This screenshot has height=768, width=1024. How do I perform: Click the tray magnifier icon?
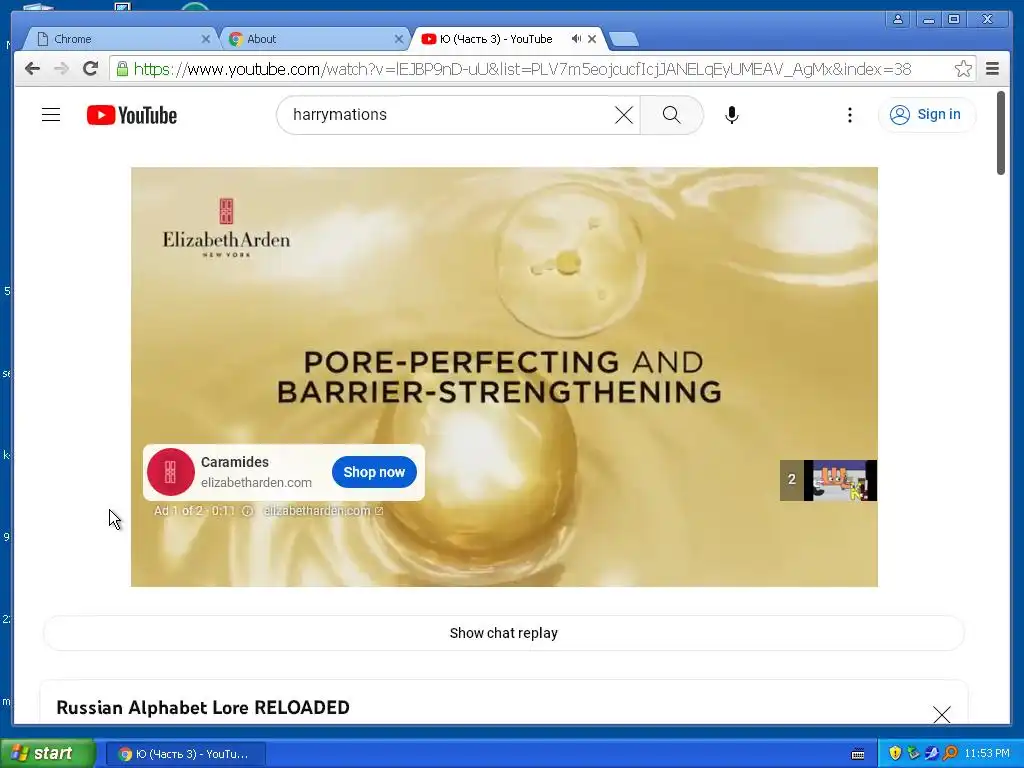(950, 754)
